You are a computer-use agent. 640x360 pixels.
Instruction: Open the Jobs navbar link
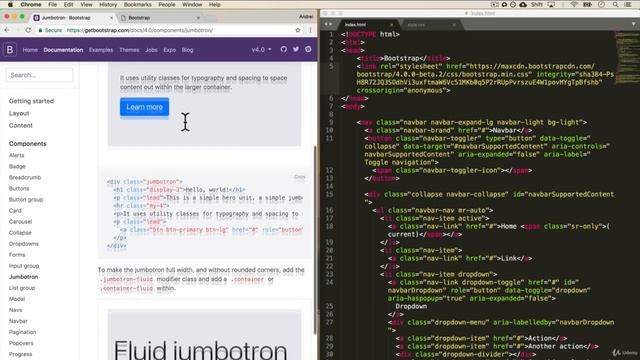pos(151,50)
